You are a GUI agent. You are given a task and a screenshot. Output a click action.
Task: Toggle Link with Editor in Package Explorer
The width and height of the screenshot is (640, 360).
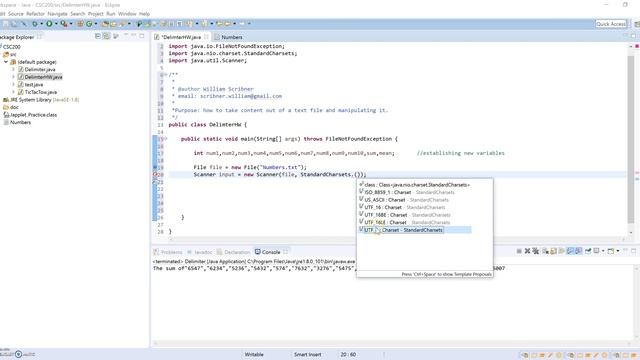pyautogui.click(x=106, y=36)
